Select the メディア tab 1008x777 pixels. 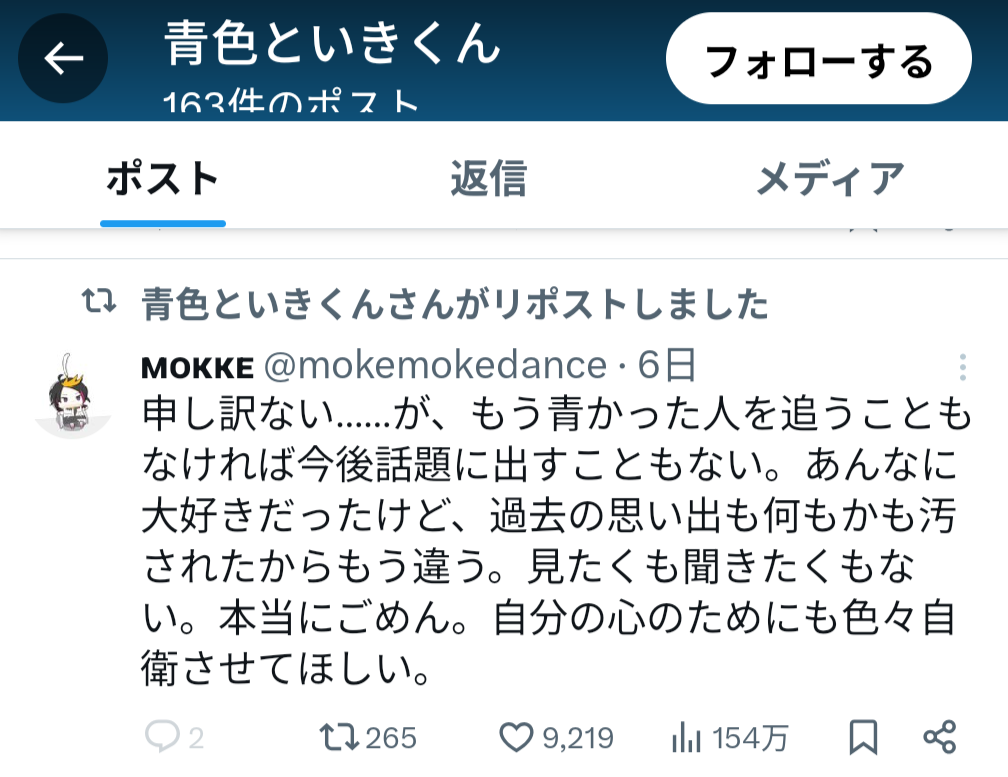click(x=829, y=179)
